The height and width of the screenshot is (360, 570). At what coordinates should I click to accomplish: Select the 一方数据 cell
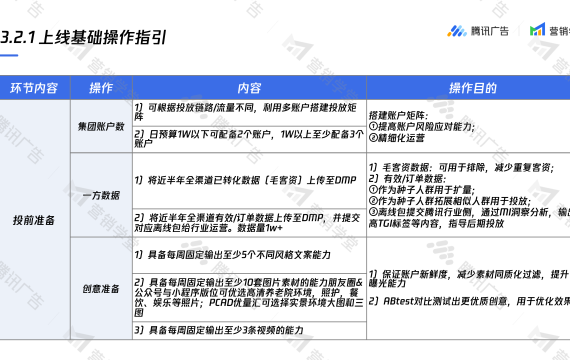coord(101,195)
